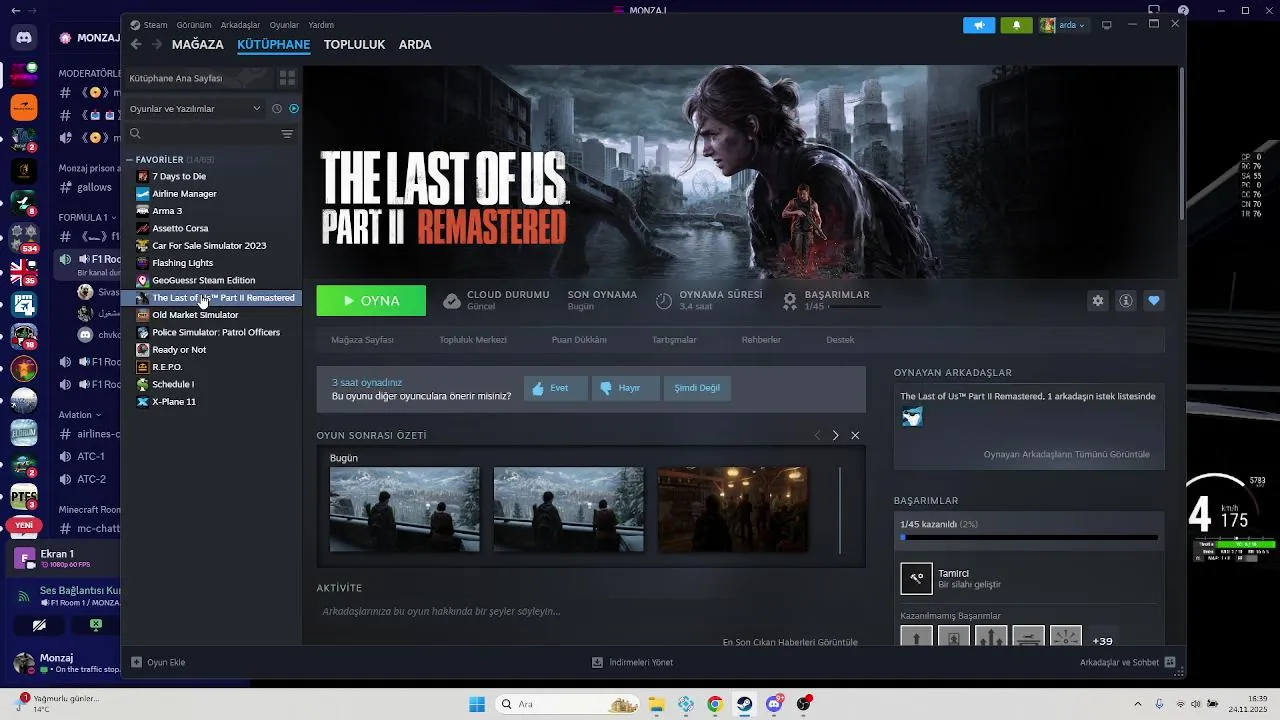Click the library search field
This screenshot has height=720, width=1280.
[203, 134]
